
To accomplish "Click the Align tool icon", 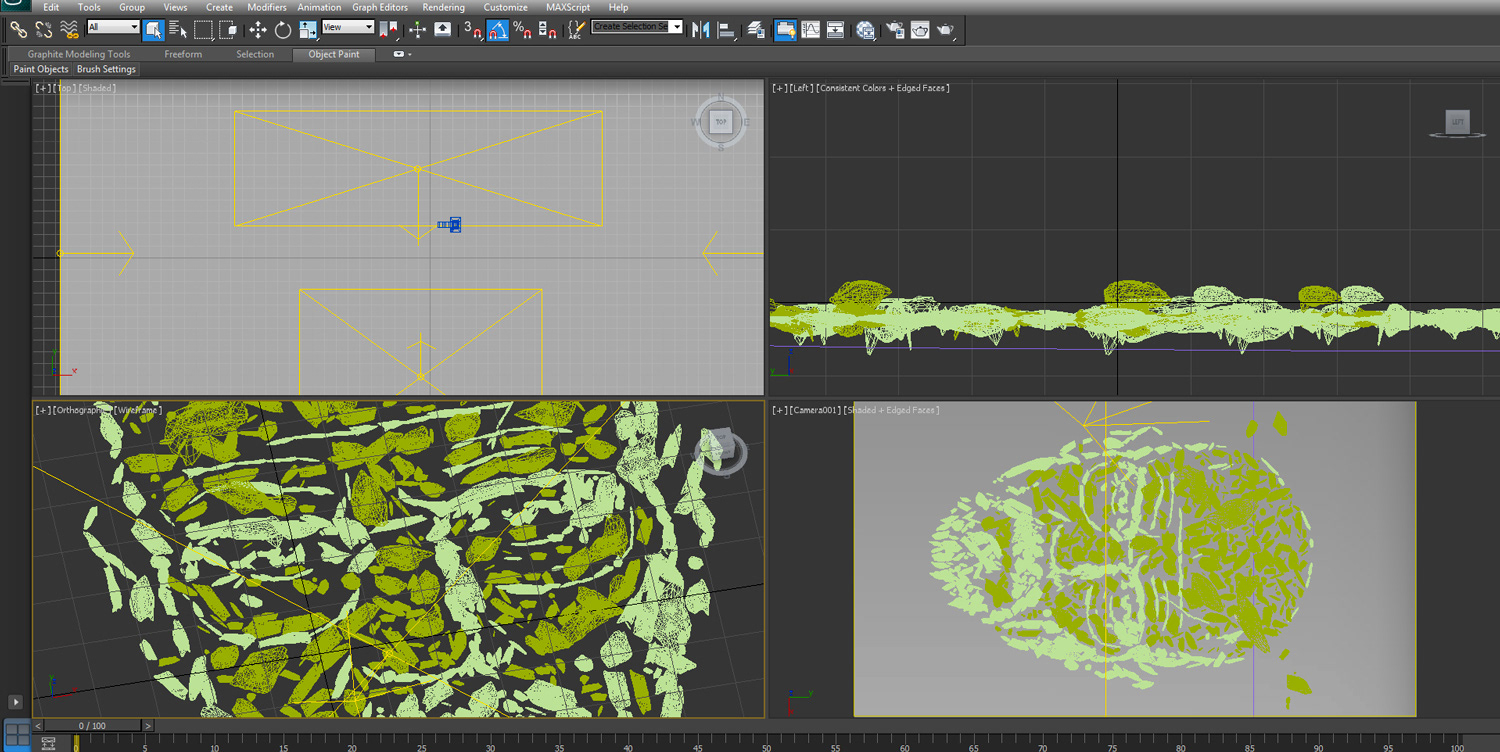I will [x=727, y=30].
